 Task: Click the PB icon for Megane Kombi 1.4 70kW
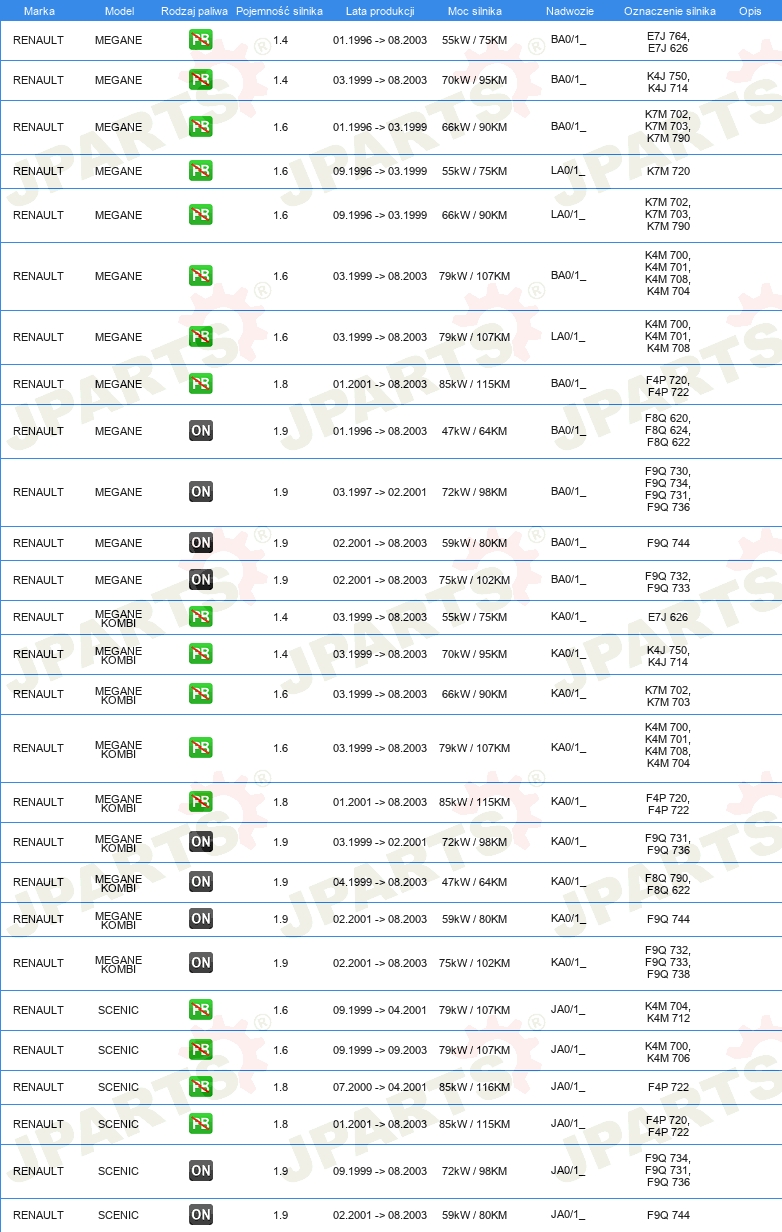(201, 654)
